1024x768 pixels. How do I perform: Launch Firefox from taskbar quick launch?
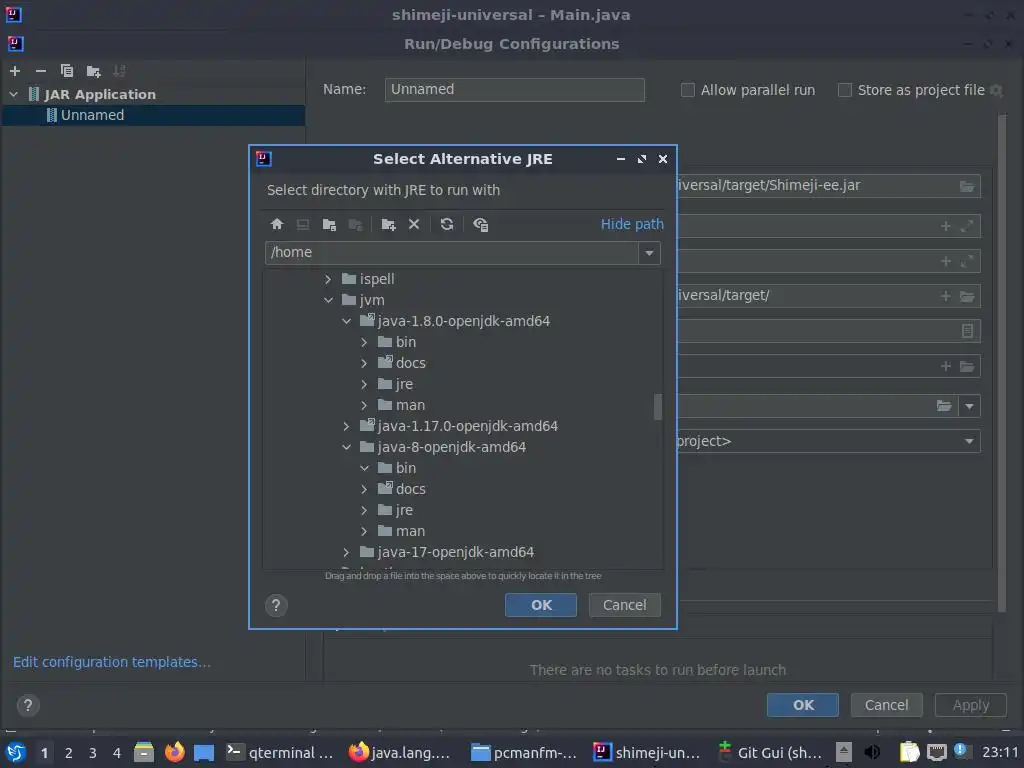pos(174,752)
